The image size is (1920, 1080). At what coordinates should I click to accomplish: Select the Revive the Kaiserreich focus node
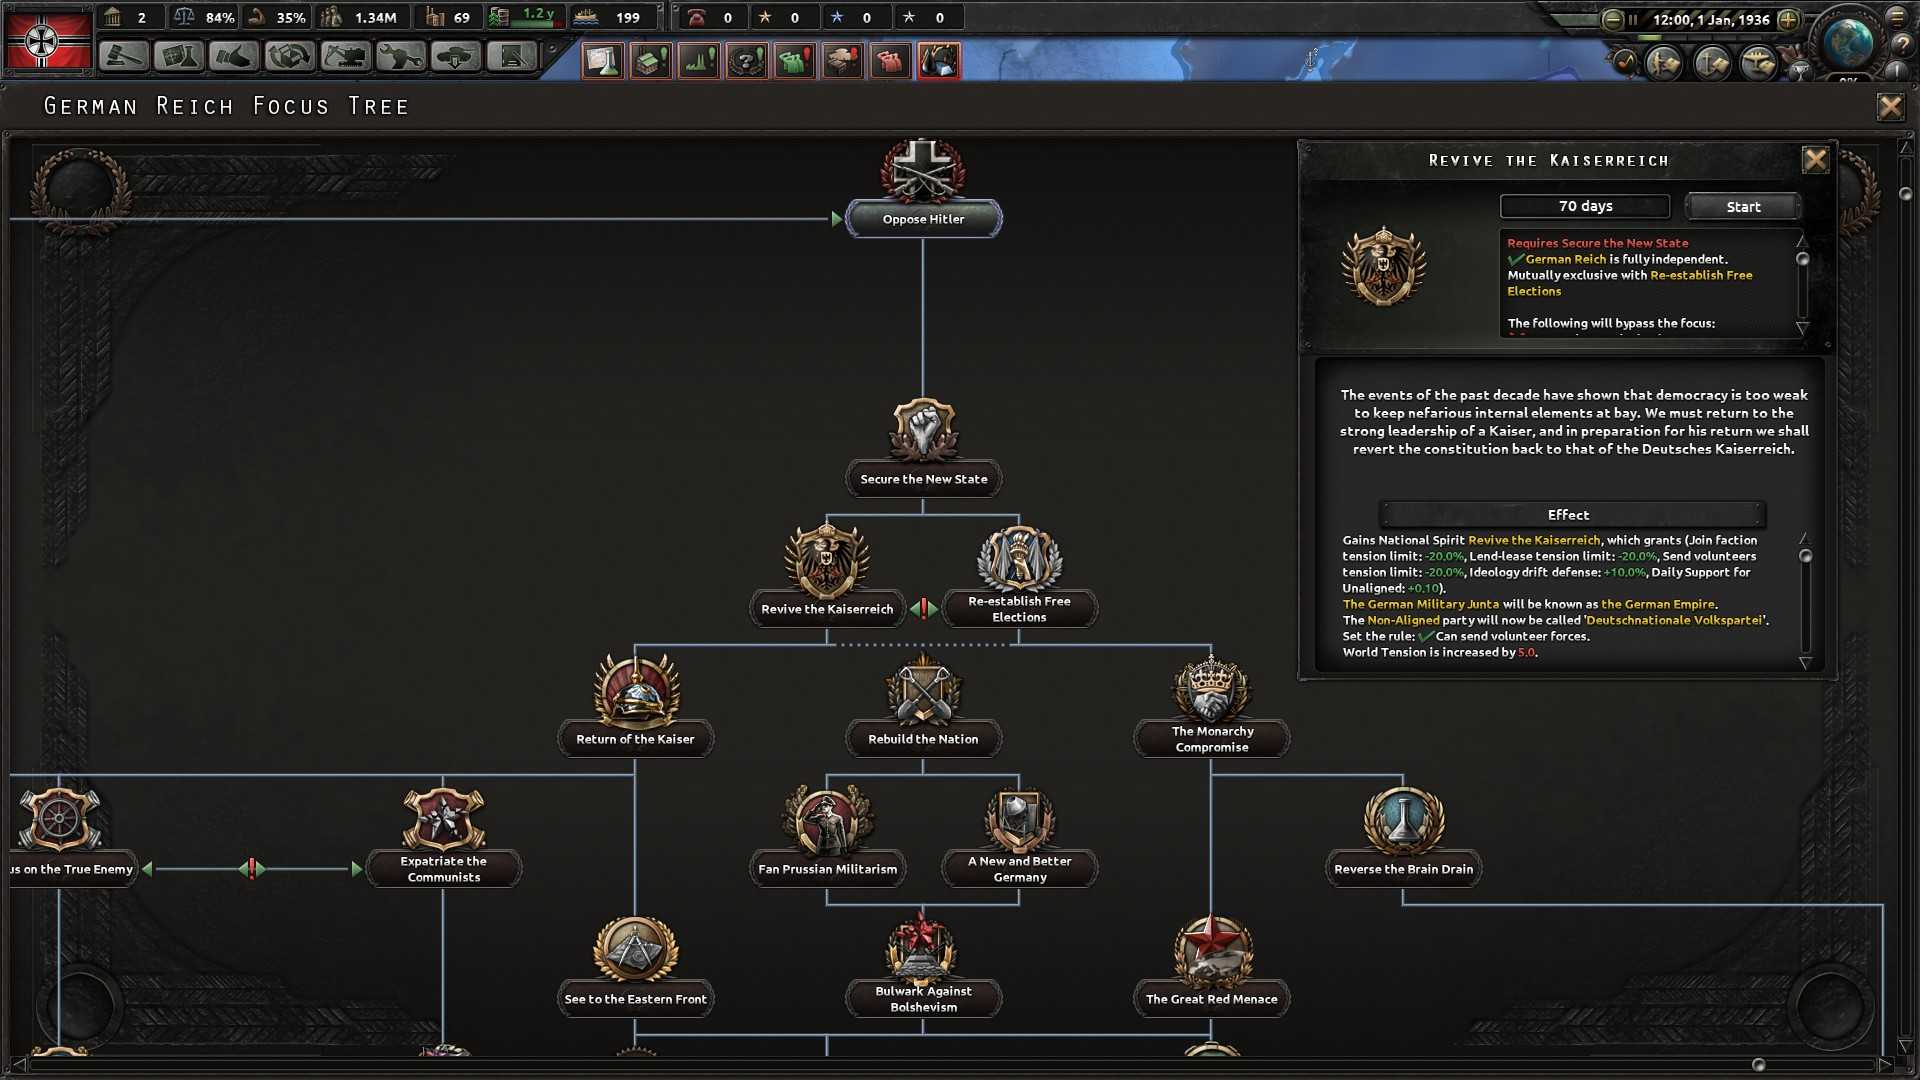pyautogui.click(x=827, y=609)
